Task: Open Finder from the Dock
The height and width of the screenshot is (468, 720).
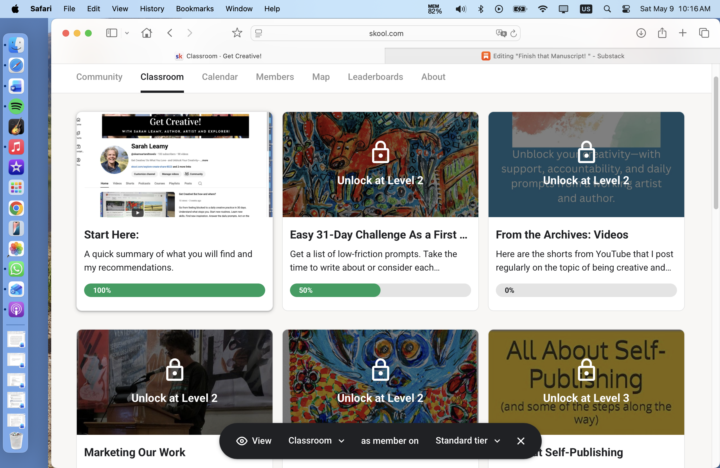Action: [x=16, y=45]
